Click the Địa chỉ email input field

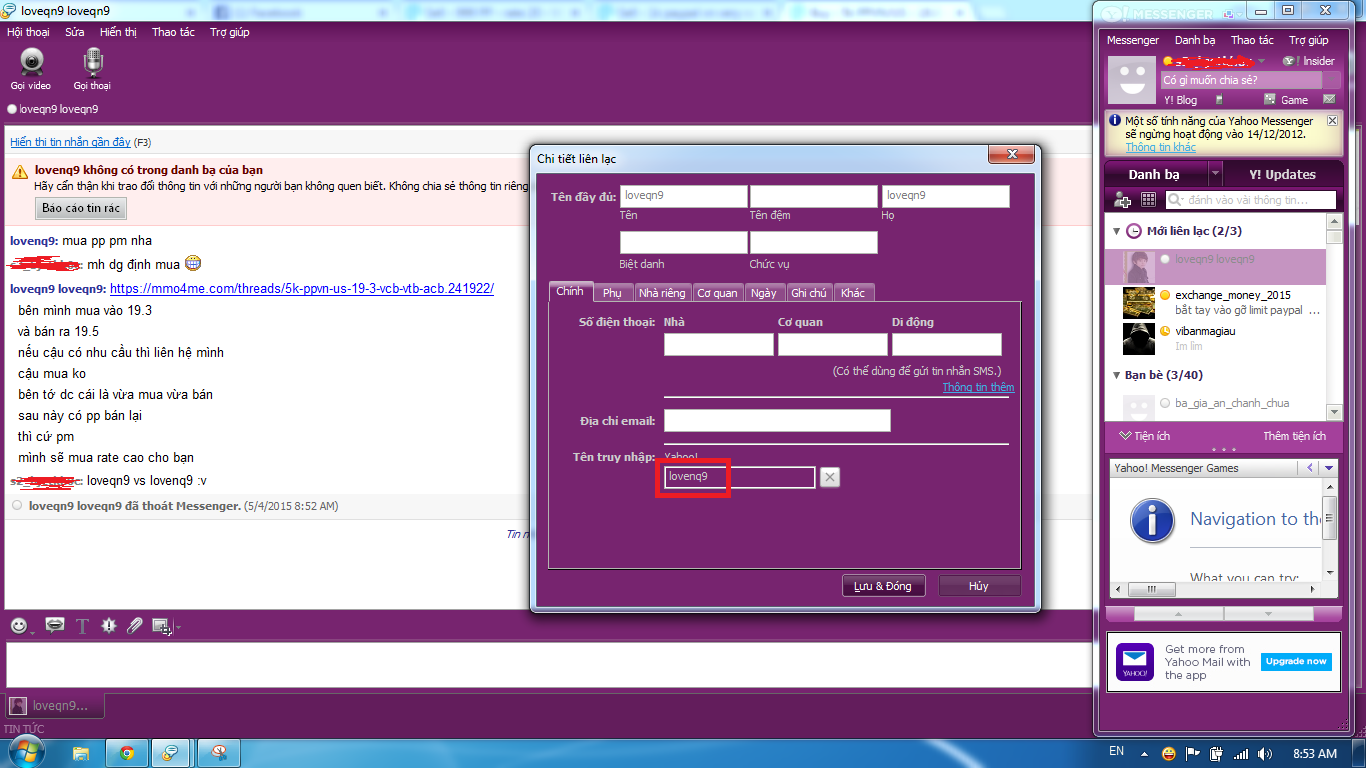click(777, 420)
